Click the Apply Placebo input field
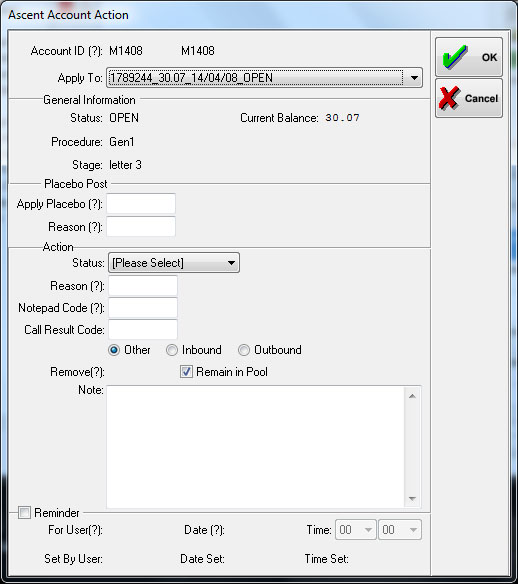This screenshot has height=584, width=518. 141,203
